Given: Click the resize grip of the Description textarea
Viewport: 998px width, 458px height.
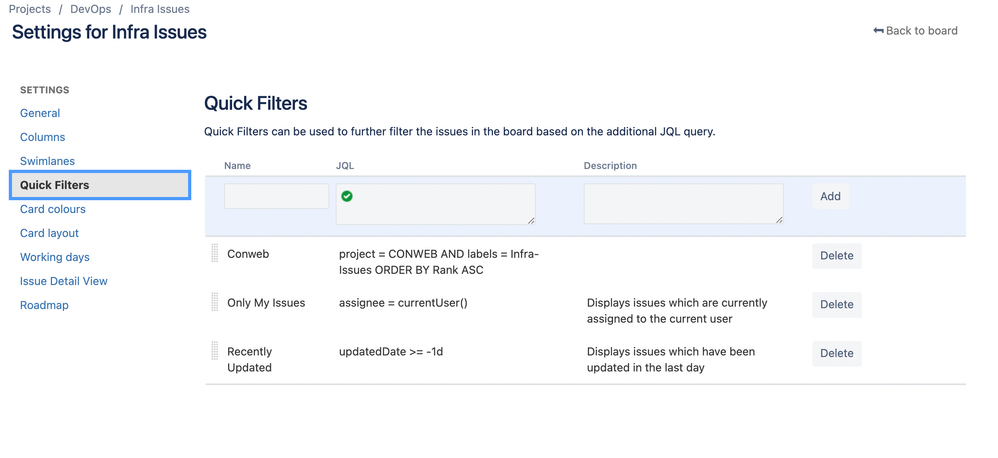Looking at the screenshot, I should [x=779, y=220].
